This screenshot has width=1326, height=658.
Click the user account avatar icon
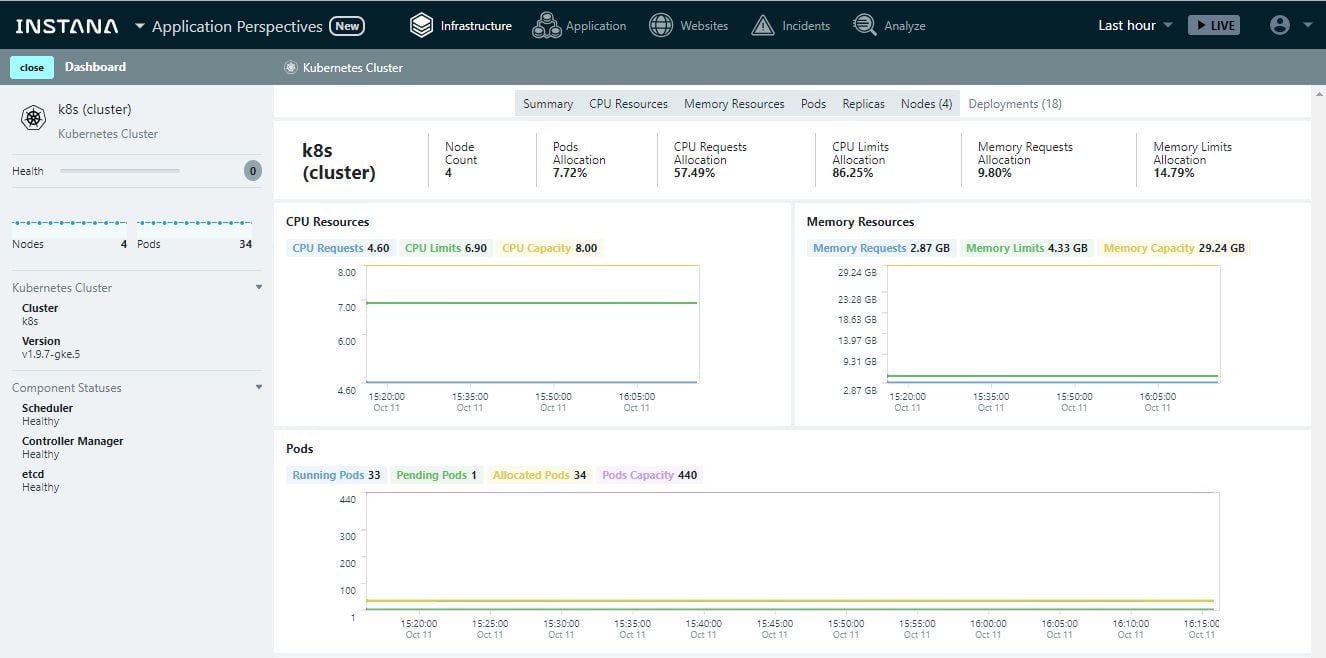coord(1279,26)
